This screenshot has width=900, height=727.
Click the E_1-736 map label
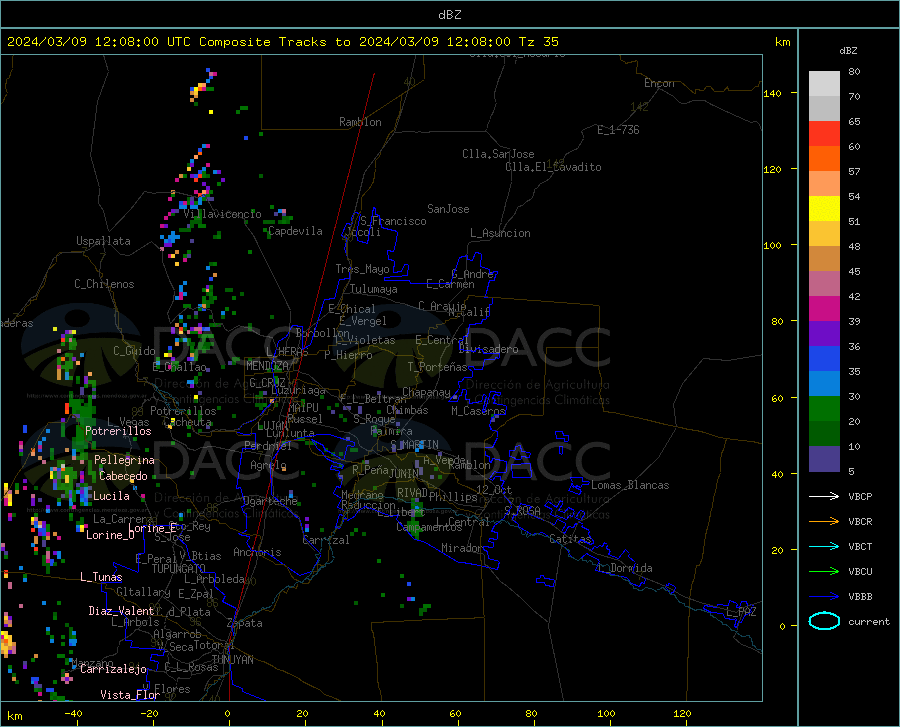pyautogui.click(x=618, y=130)
